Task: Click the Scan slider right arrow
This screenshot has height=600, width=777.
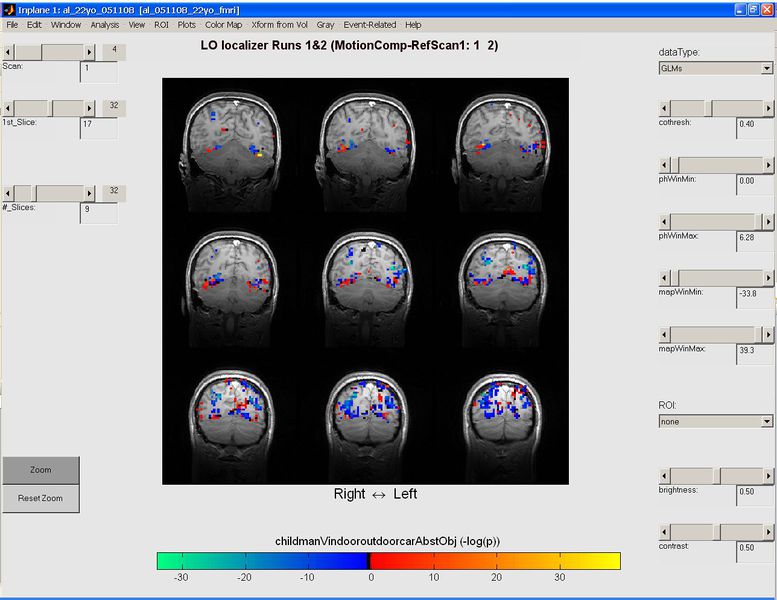Action: click(91, 51)
